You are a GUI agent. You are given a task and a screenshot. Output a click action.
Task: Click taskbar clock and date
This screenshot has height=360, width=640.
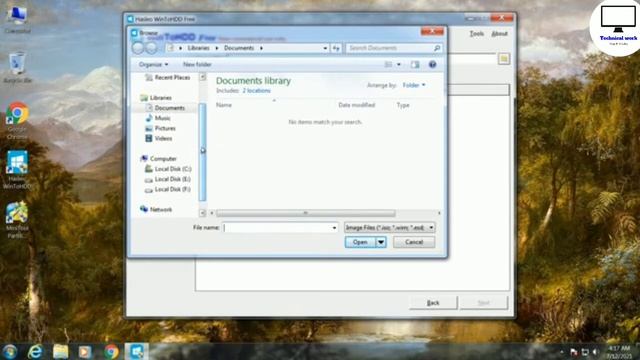click(x=619, y=352)
